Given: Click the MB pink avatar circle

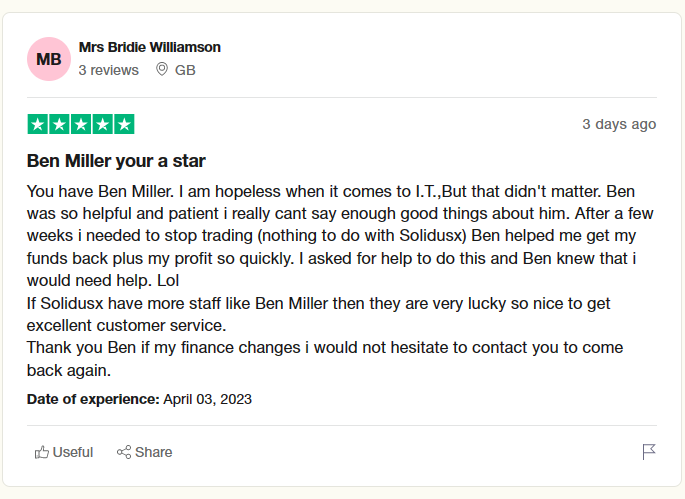Looking at the screenshot, I should click(49, 59).
